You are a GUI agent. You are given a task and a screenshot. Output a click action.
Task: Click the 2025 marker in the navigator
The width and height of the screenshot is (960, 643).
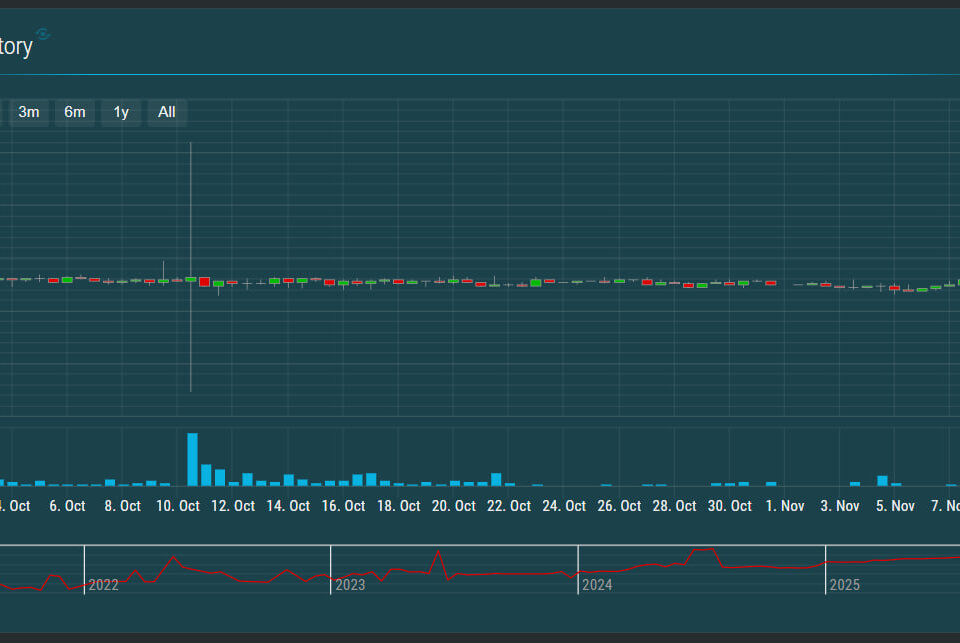pos(844,585)
